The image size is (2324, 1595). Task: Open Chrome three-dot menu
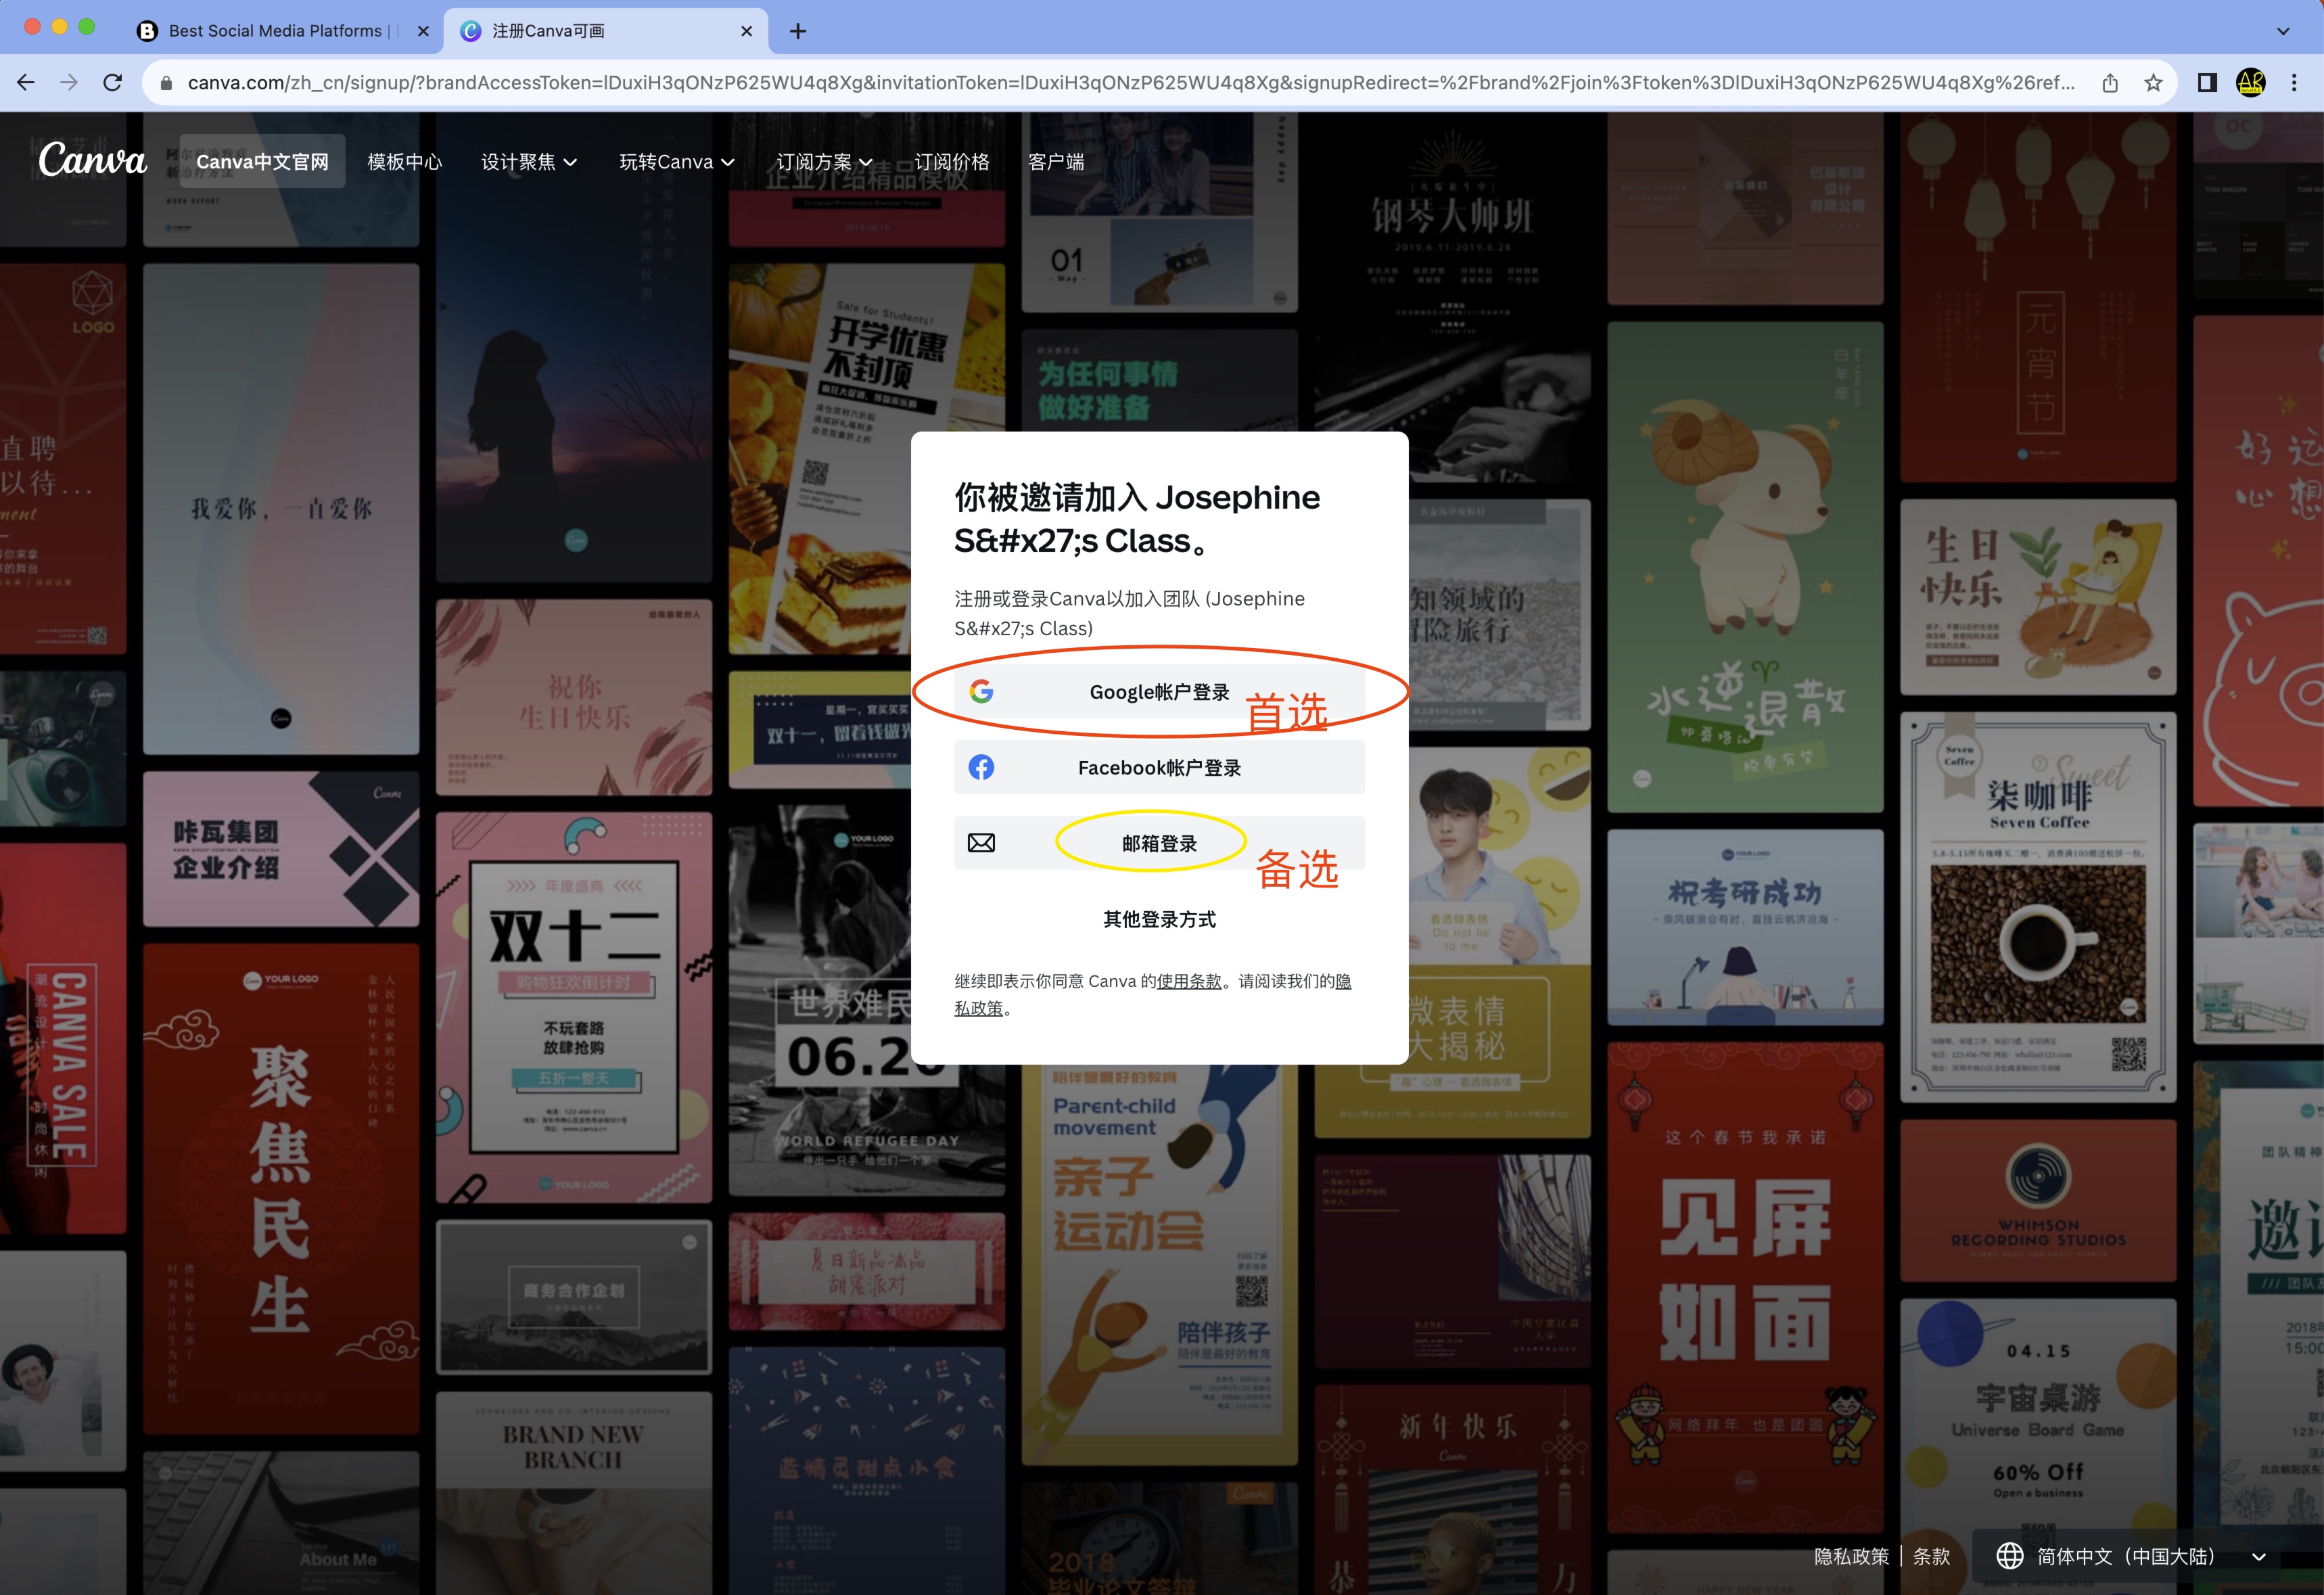click(2295, 83)
